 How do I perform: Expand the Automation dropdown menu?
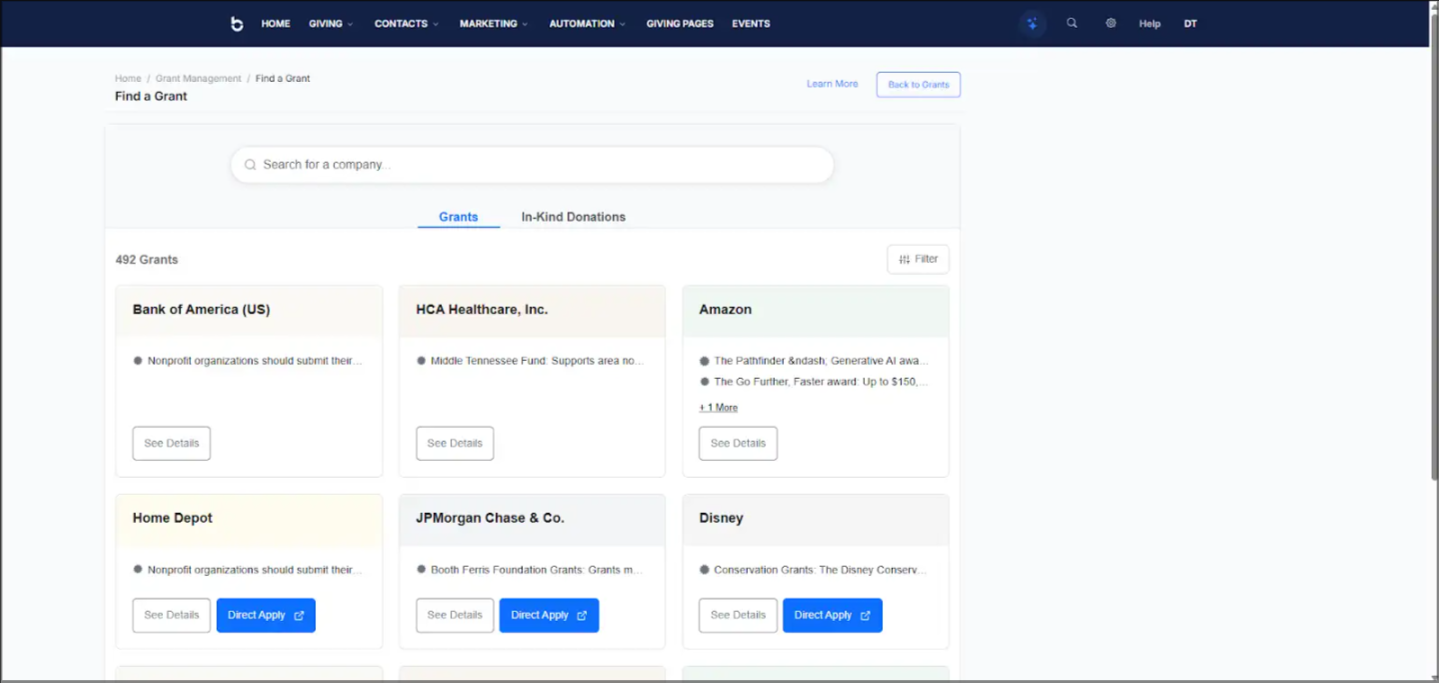point(587,24)
